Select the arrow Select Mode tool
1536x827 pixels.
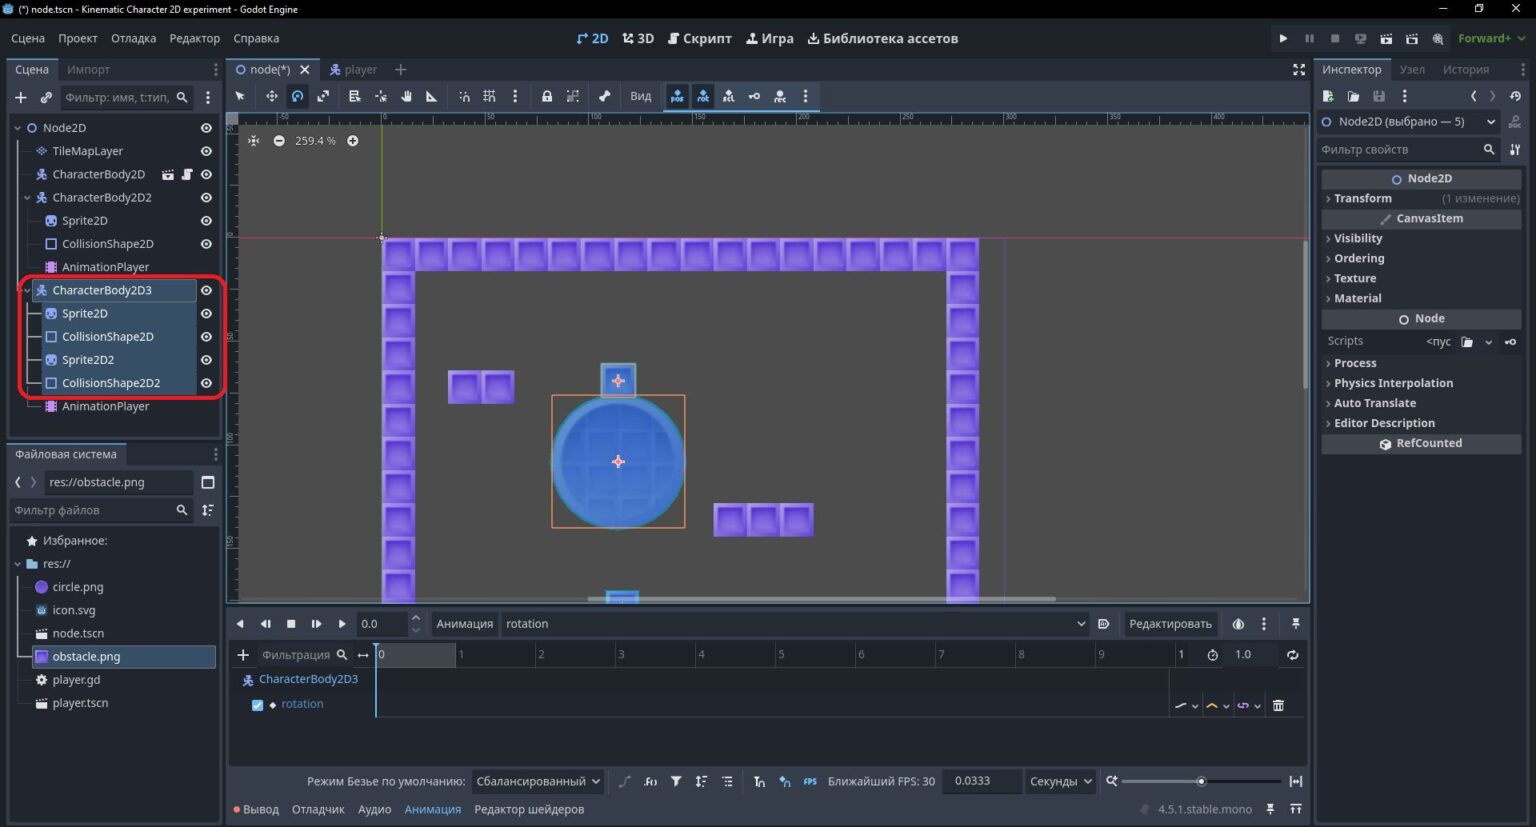click(x=240, y=96)
